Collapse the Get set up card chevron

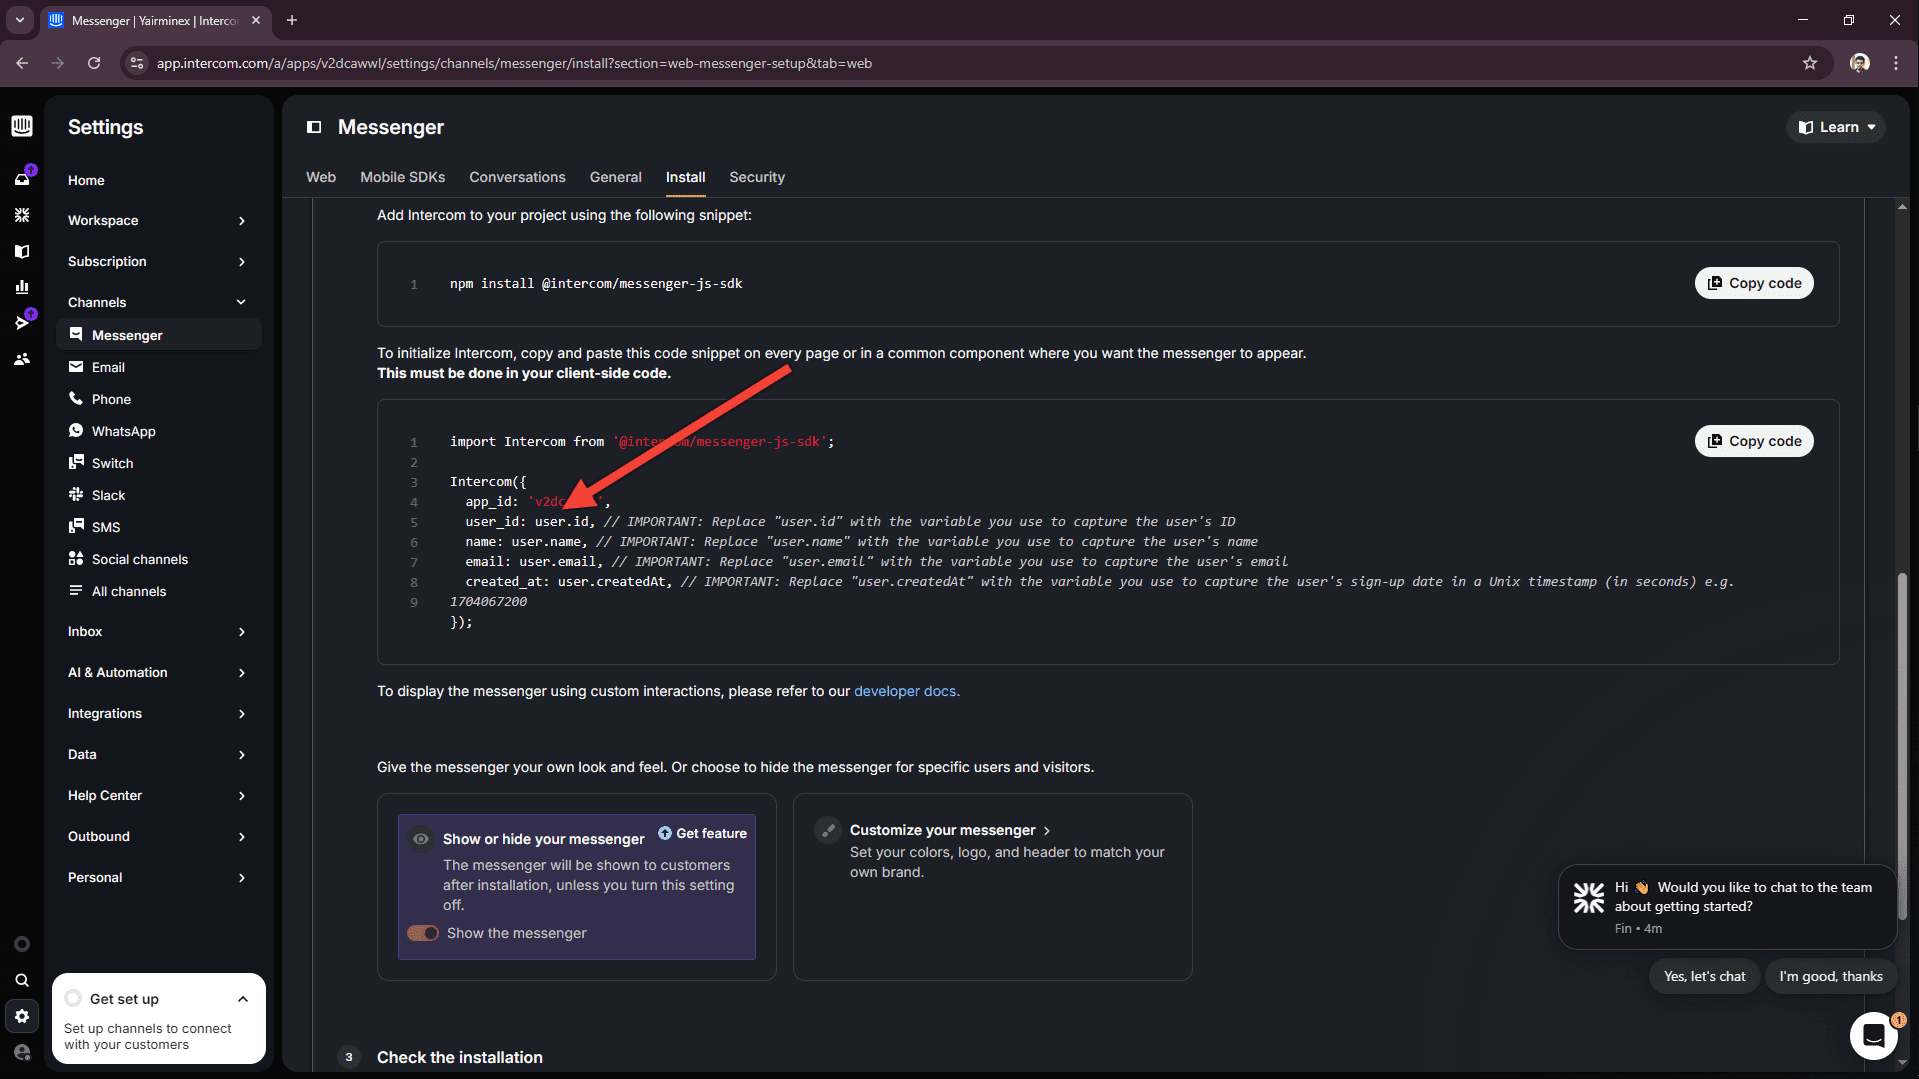(243, 999)
